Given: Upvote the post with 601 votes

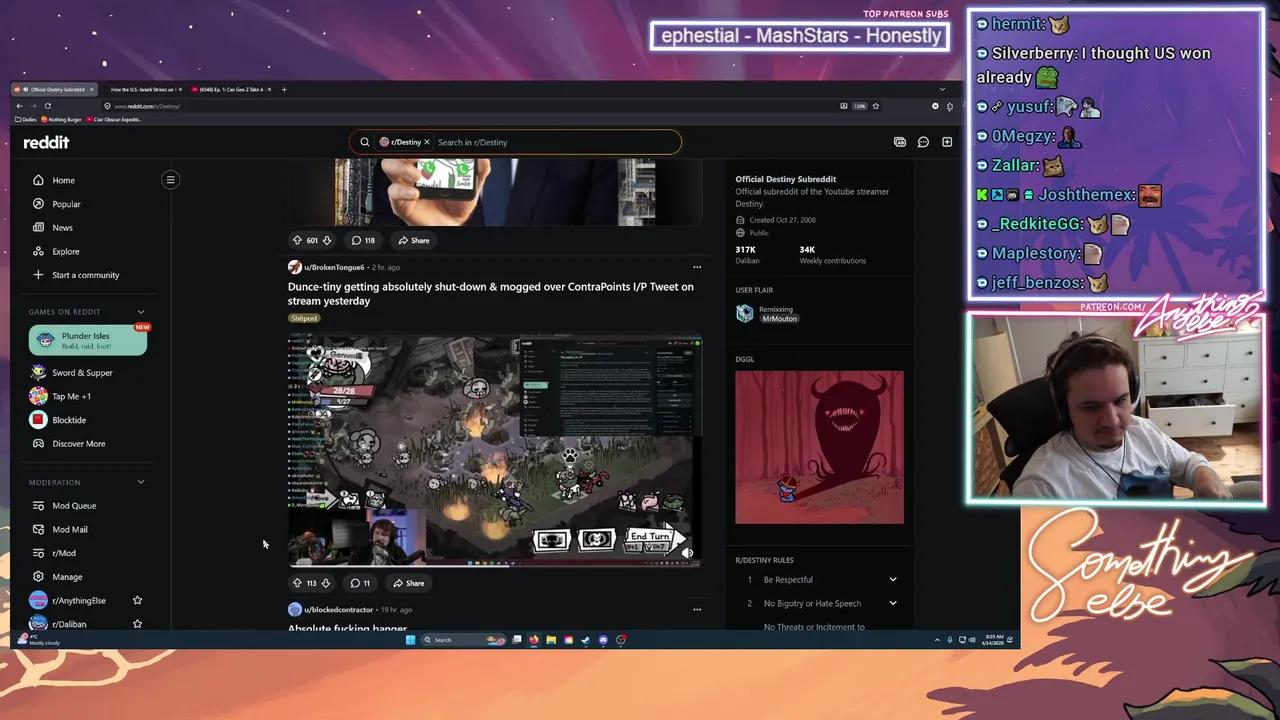Looking at the screenshot, I should pyautogui.click(x=297, y=240).
